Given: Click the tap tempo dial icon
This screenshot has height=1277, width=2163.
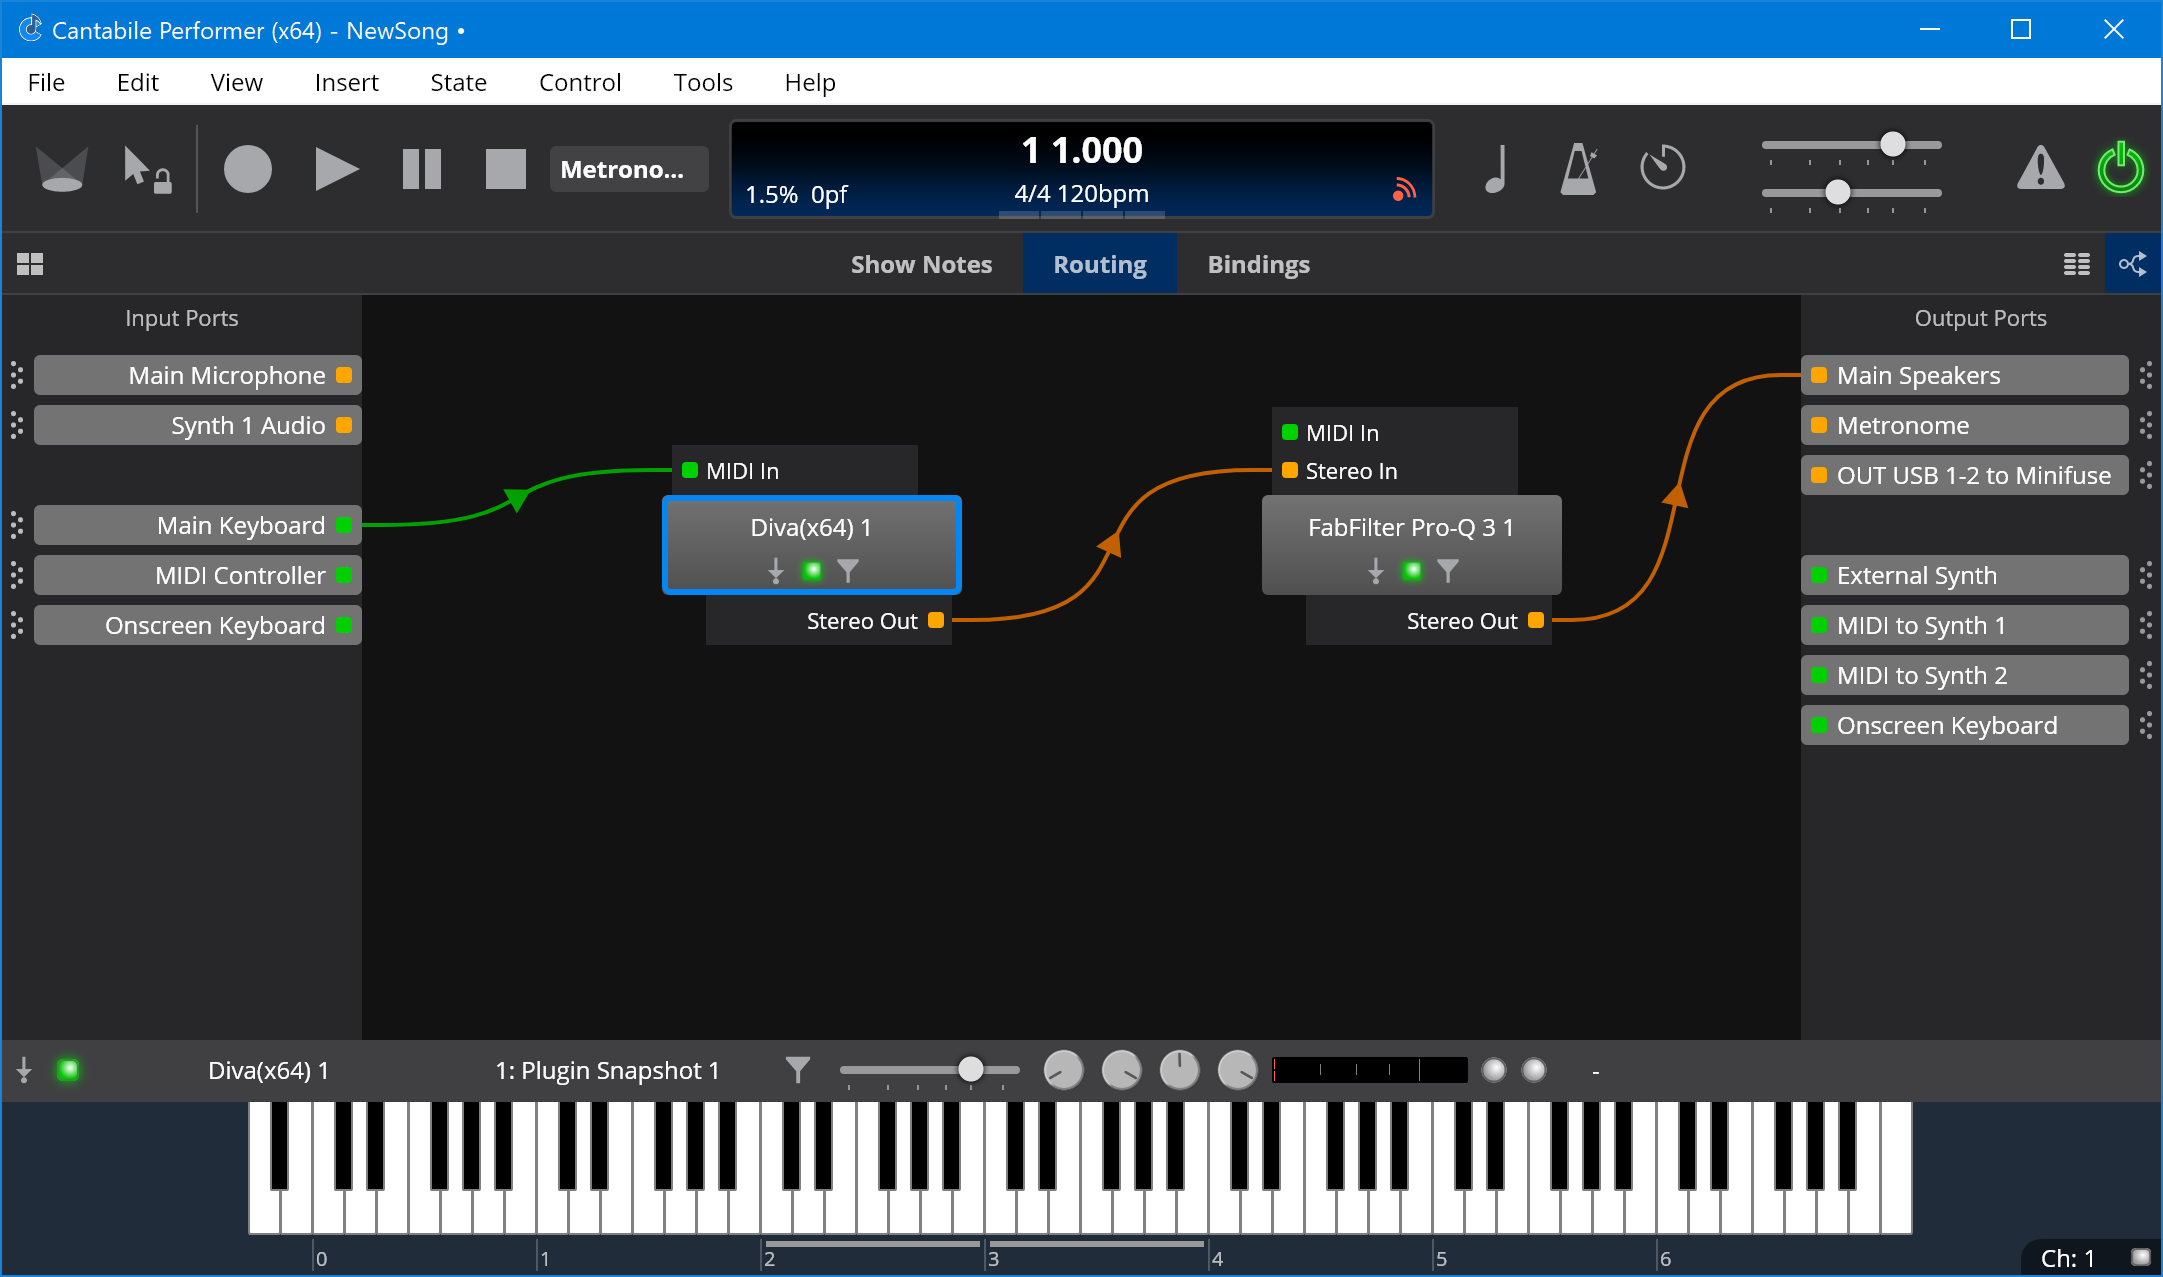Looking at the screenshot, I should click(x=1662, y=168).
